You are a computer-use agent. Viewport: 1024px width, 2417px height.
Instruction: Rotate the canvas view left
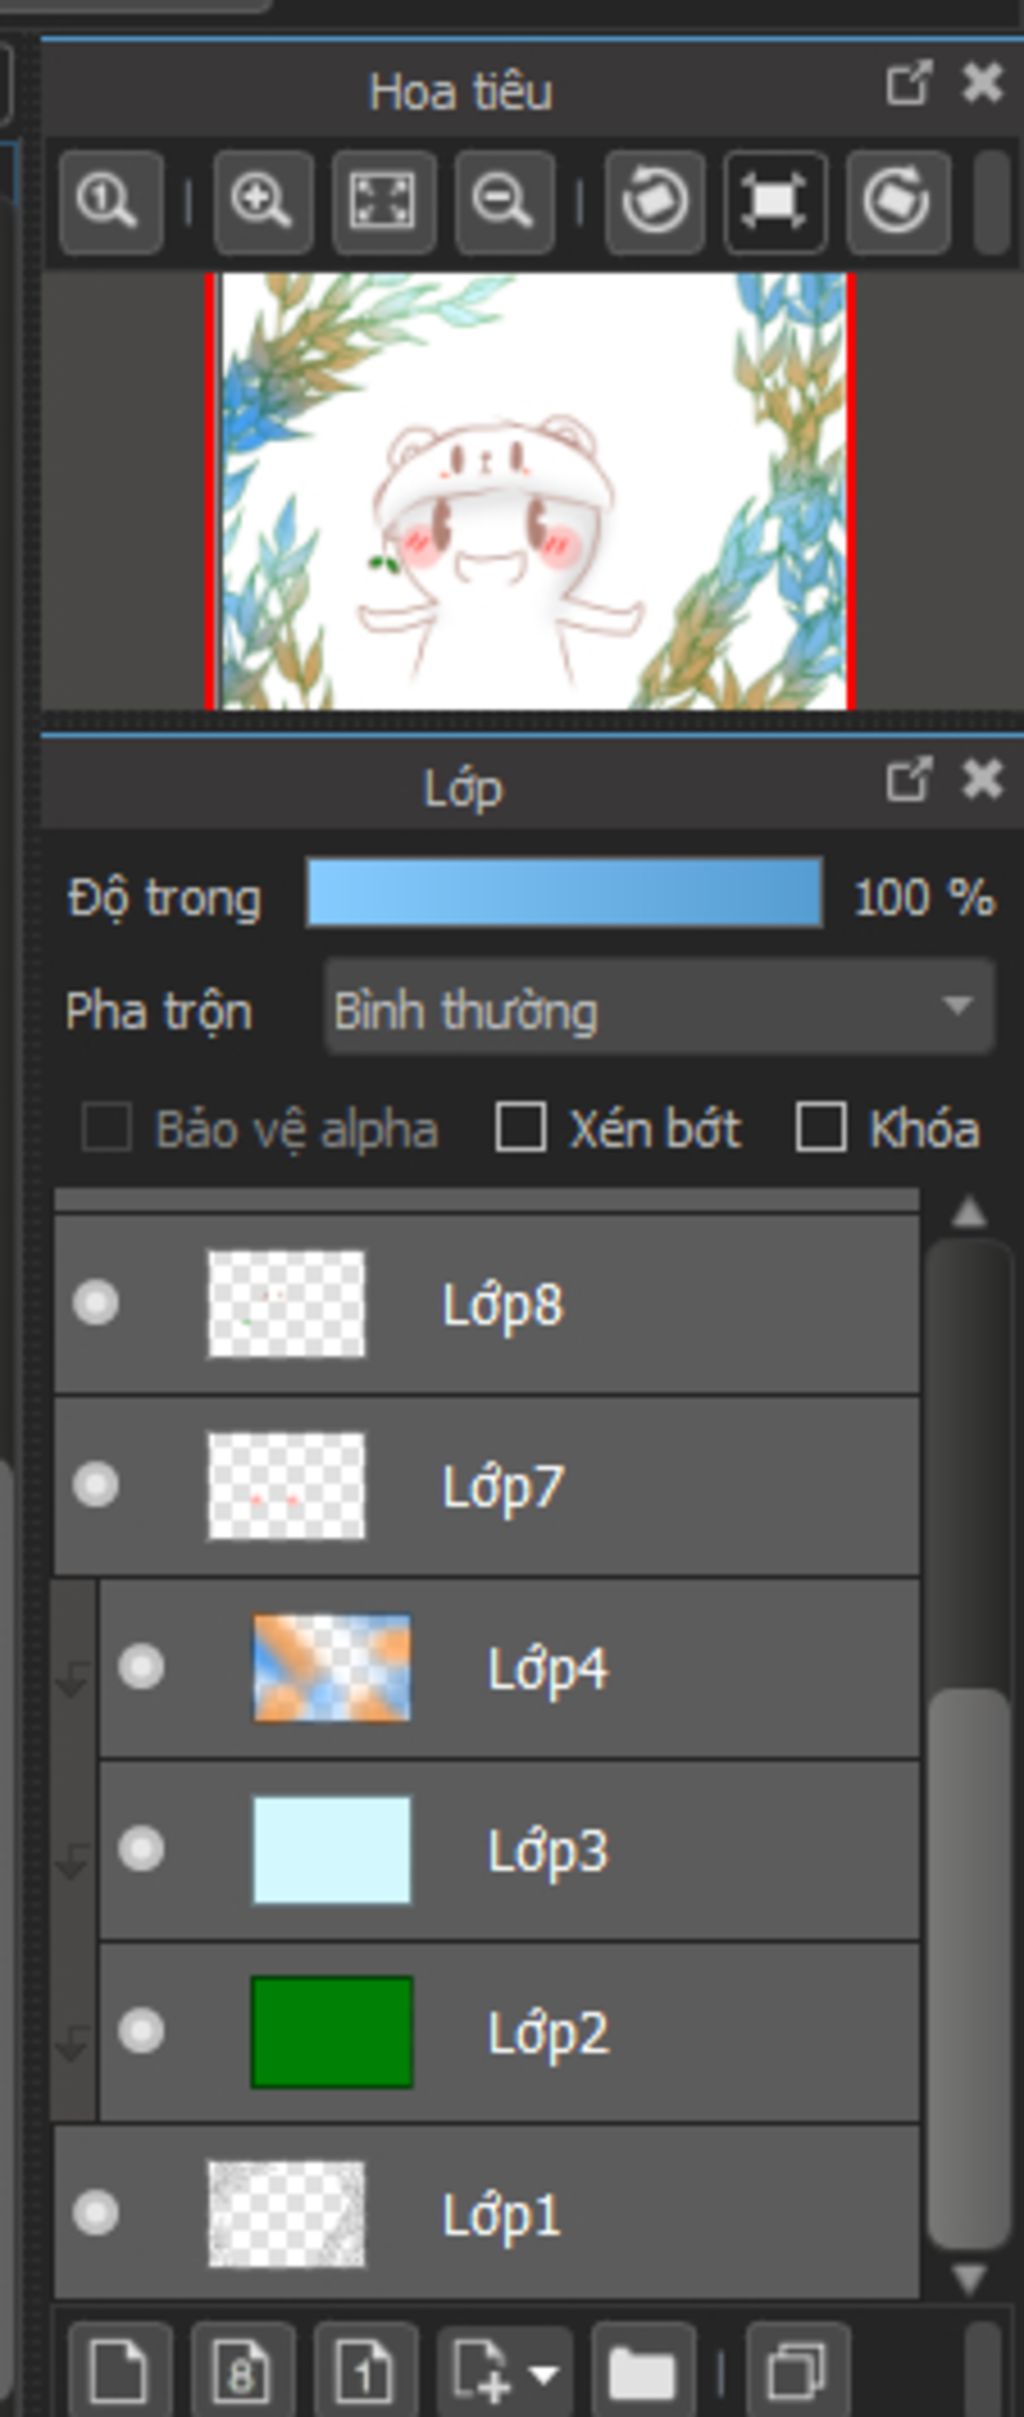point(654,202)
